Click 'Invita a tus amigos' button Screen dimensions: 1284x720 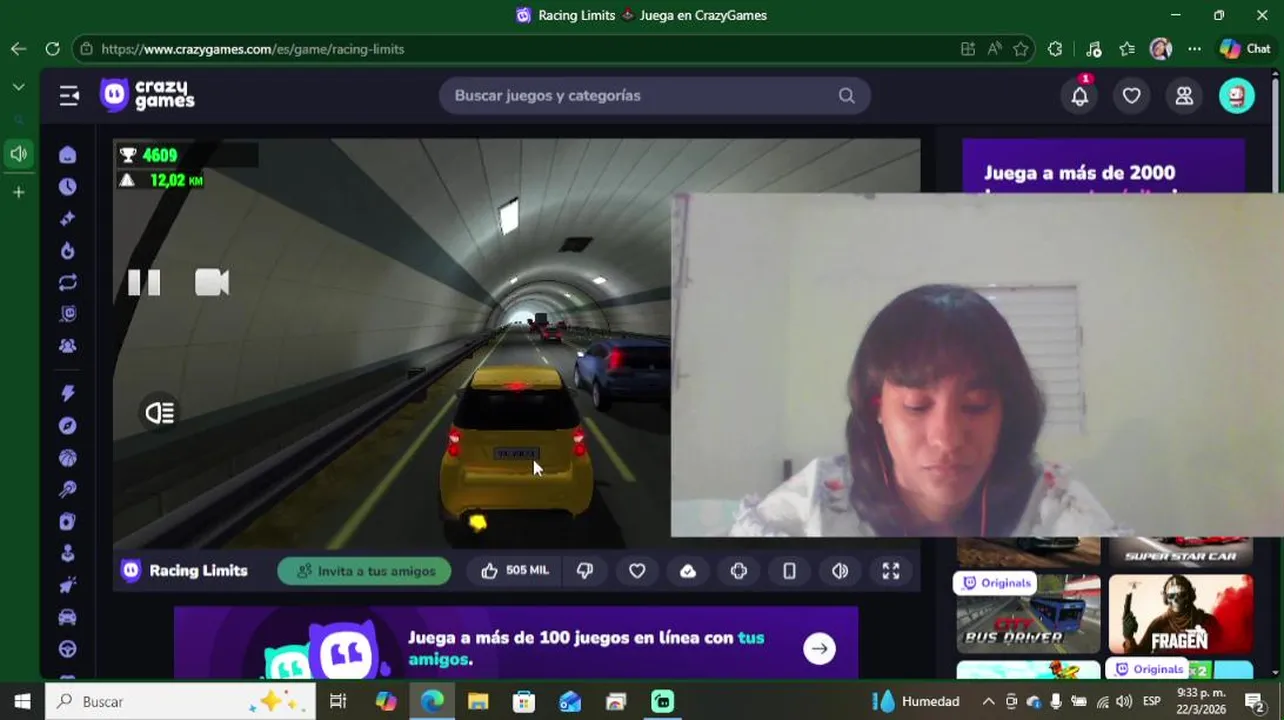click(x=364, y=571)
